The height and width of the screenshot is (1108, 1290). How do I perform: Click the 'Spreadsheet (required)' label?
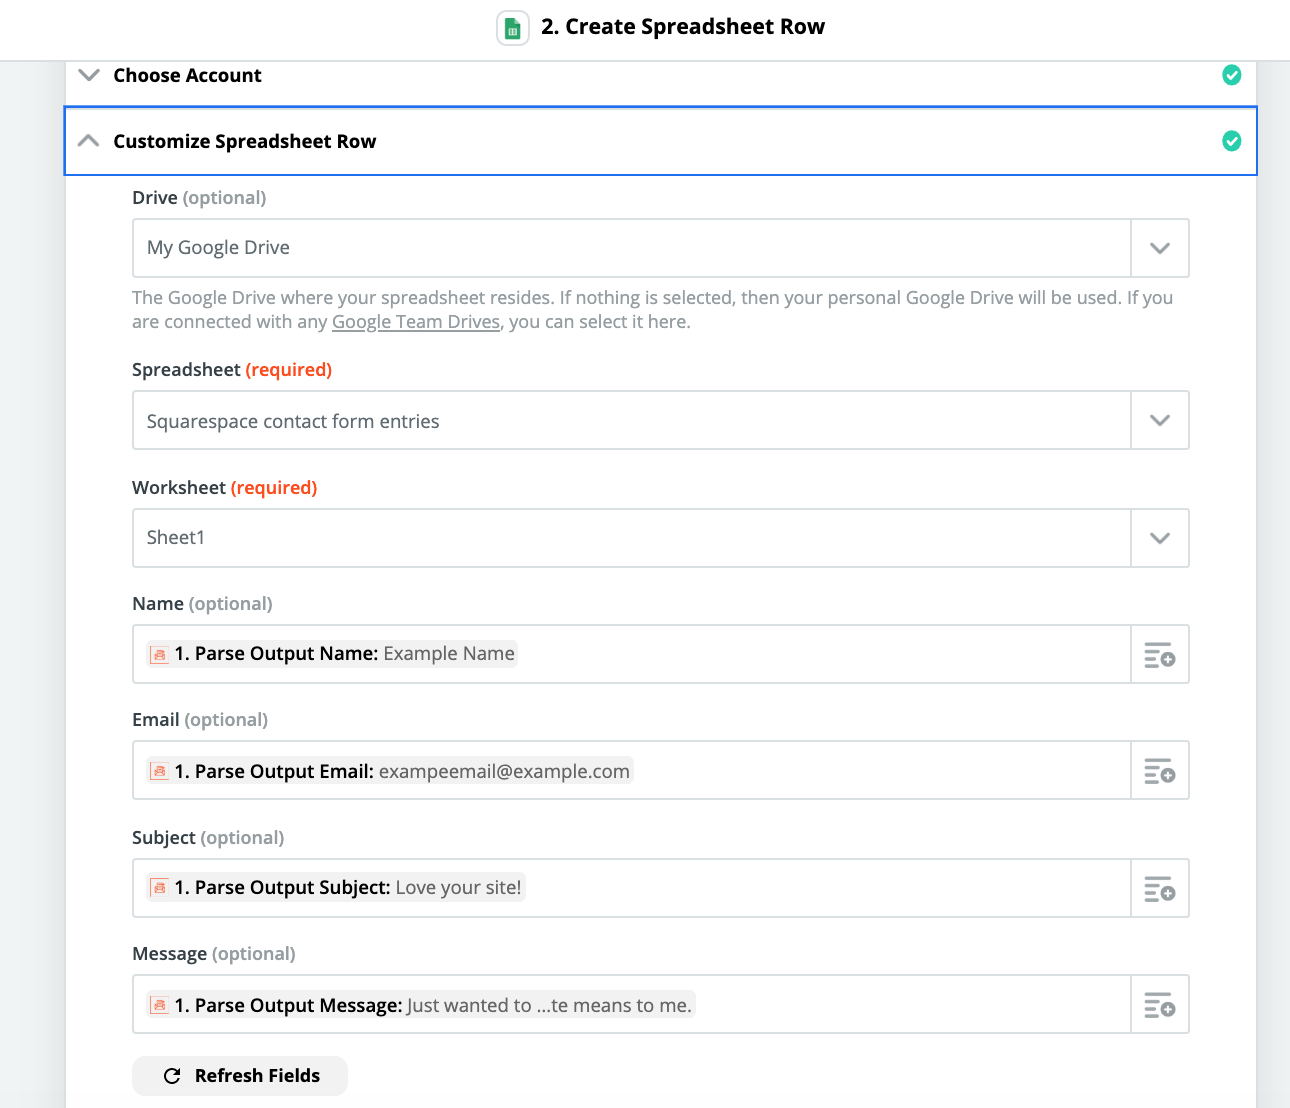point(232,370)
